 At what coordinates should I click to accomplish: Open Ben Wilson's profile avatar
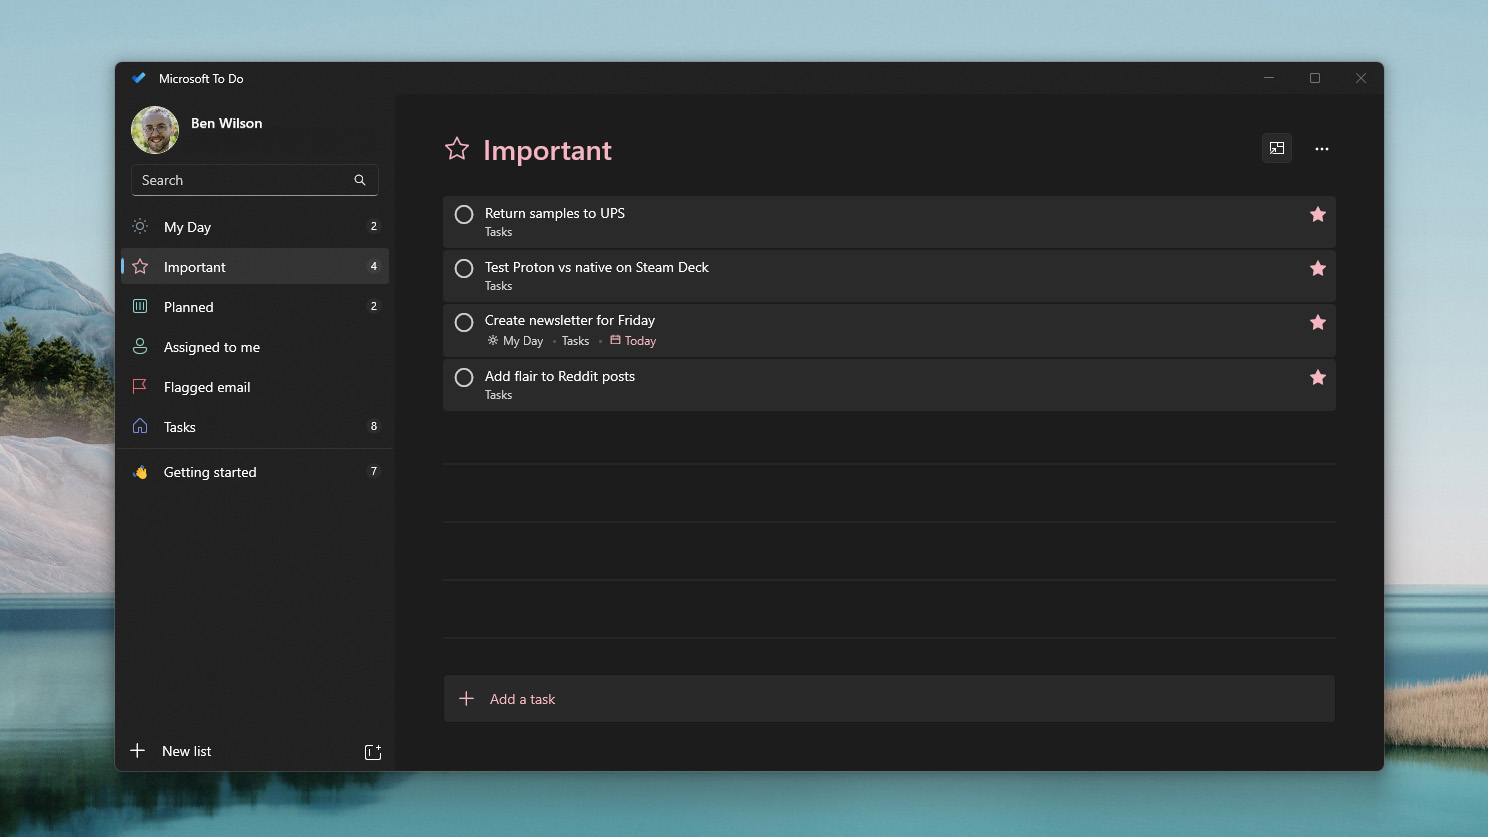155,130
